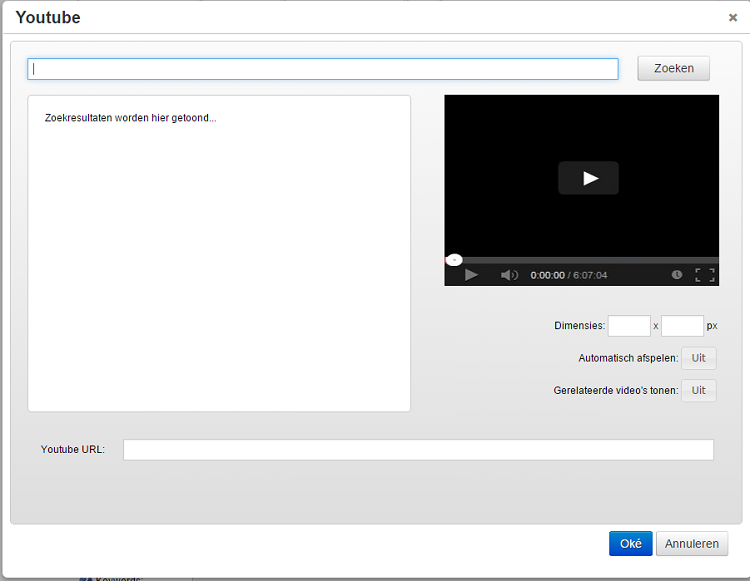Click the Annuleren cancel button
The width and height of the screenshot is (750, 581).
pos(692,544)
